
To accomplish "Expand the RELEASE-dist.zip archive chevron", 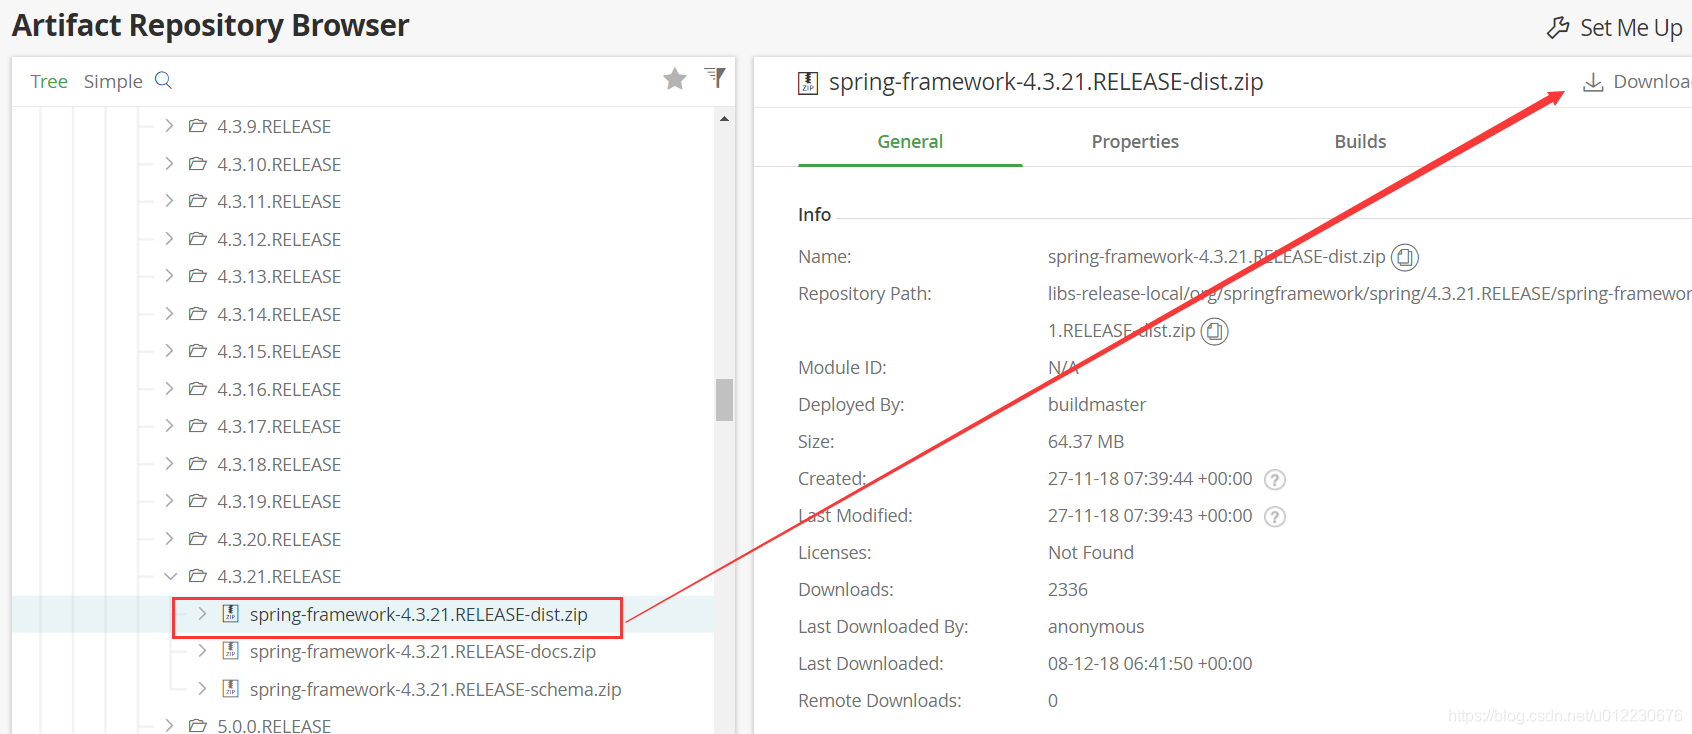I will [x=202, y=614].
